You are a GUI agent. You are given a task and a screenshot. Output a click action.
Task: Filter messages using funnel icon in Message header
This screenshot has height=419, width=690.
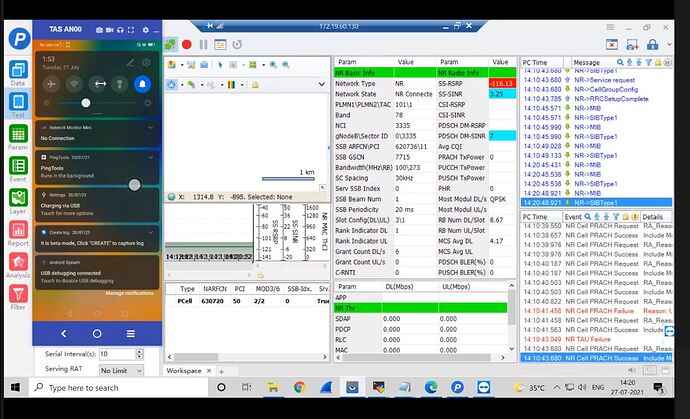649,62
